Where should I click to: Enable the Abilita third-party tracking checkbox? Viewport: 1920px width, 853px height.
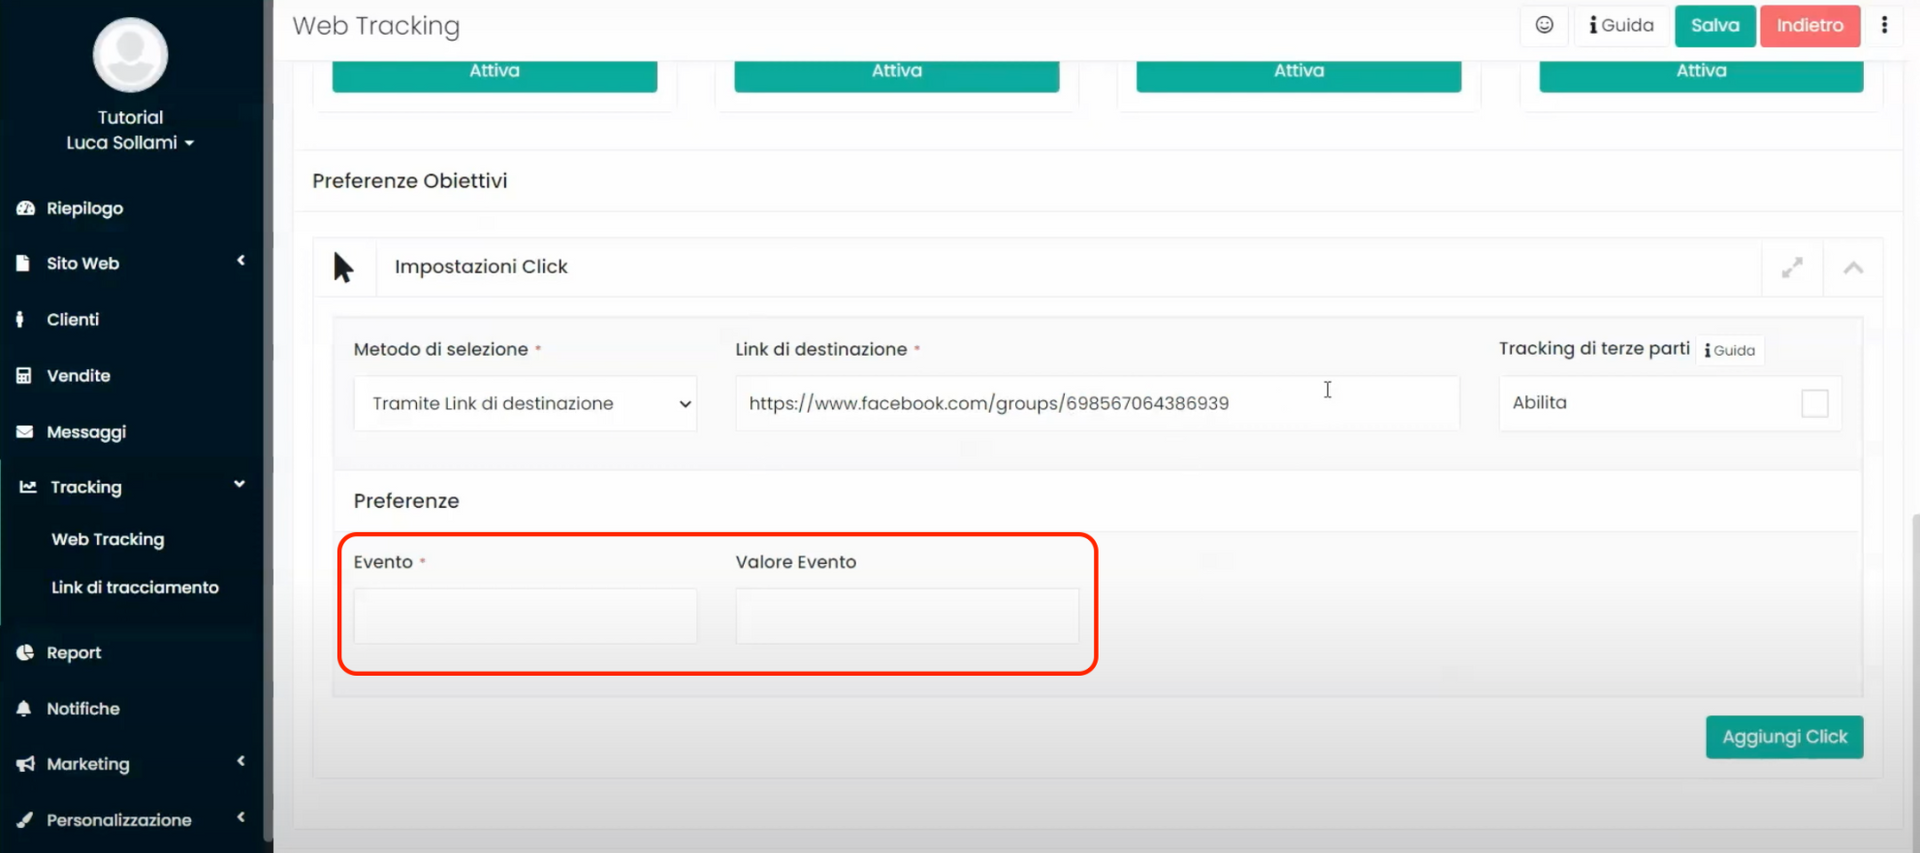pyautogui.click(x=1814, y=403)
